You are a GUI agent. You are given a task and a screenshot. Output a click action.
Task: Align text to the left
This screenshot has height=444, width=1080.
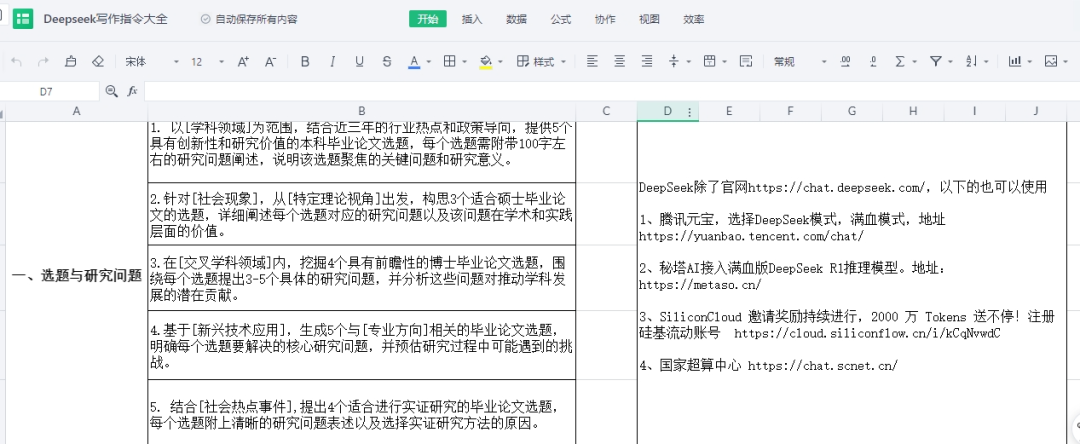coord(592,62)
